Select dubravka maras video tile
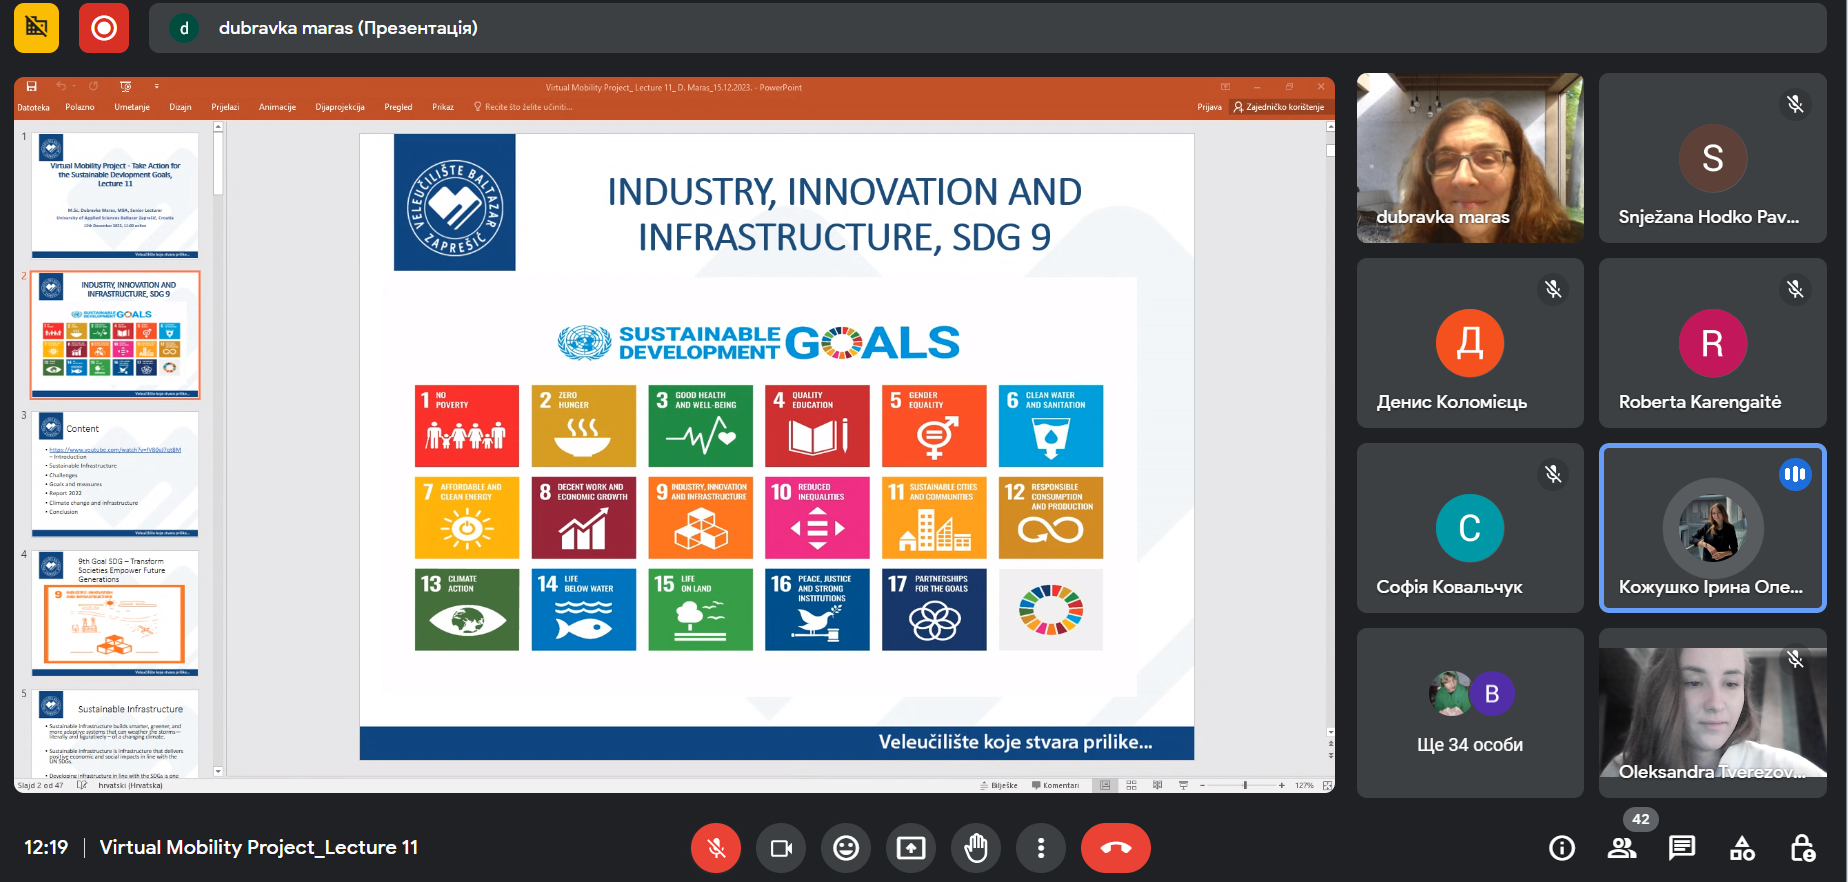1848x882 pixels. tap(1470, 158)
